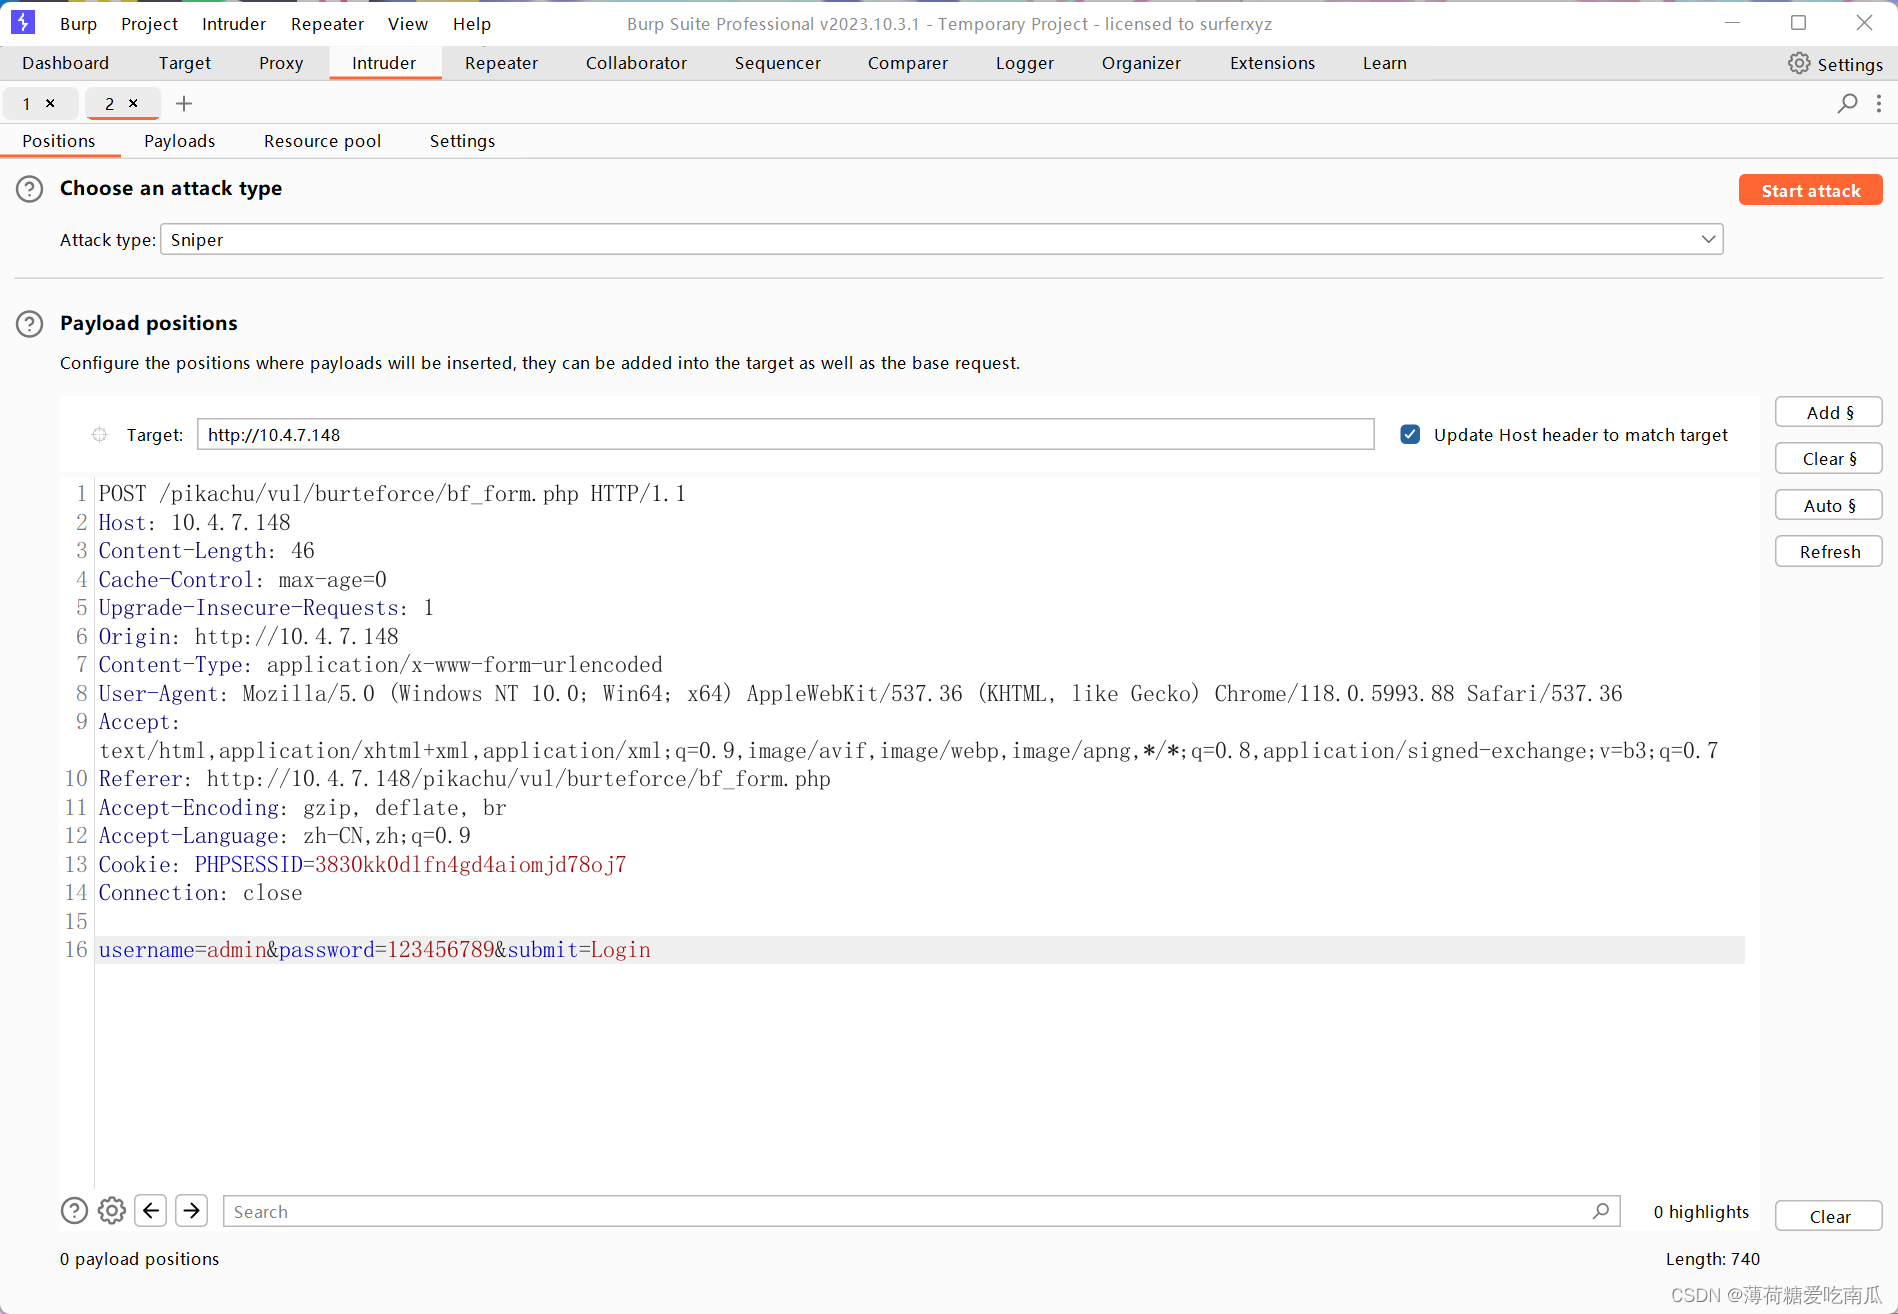Click the POST request line
This screenshot has height=1314, width=1898.
pos(392,494)
